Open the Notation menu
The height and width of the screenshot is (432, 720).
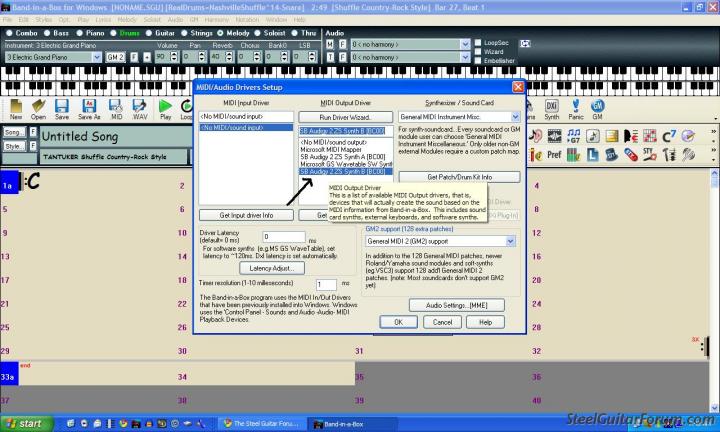point(248,20)
